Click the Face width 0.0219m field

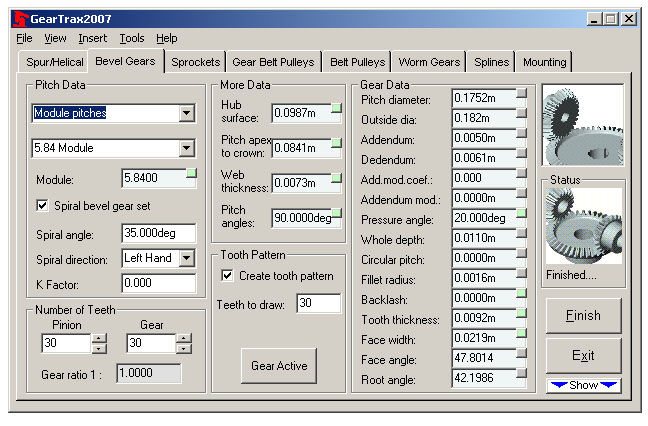click(484, 338)
